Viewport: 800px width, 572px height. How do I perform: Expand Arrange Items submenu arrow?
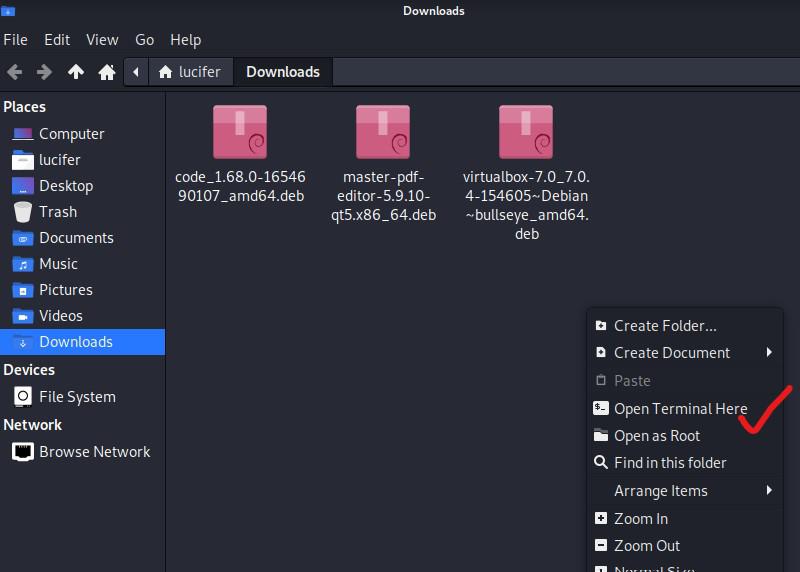click(x=769, y=490)
